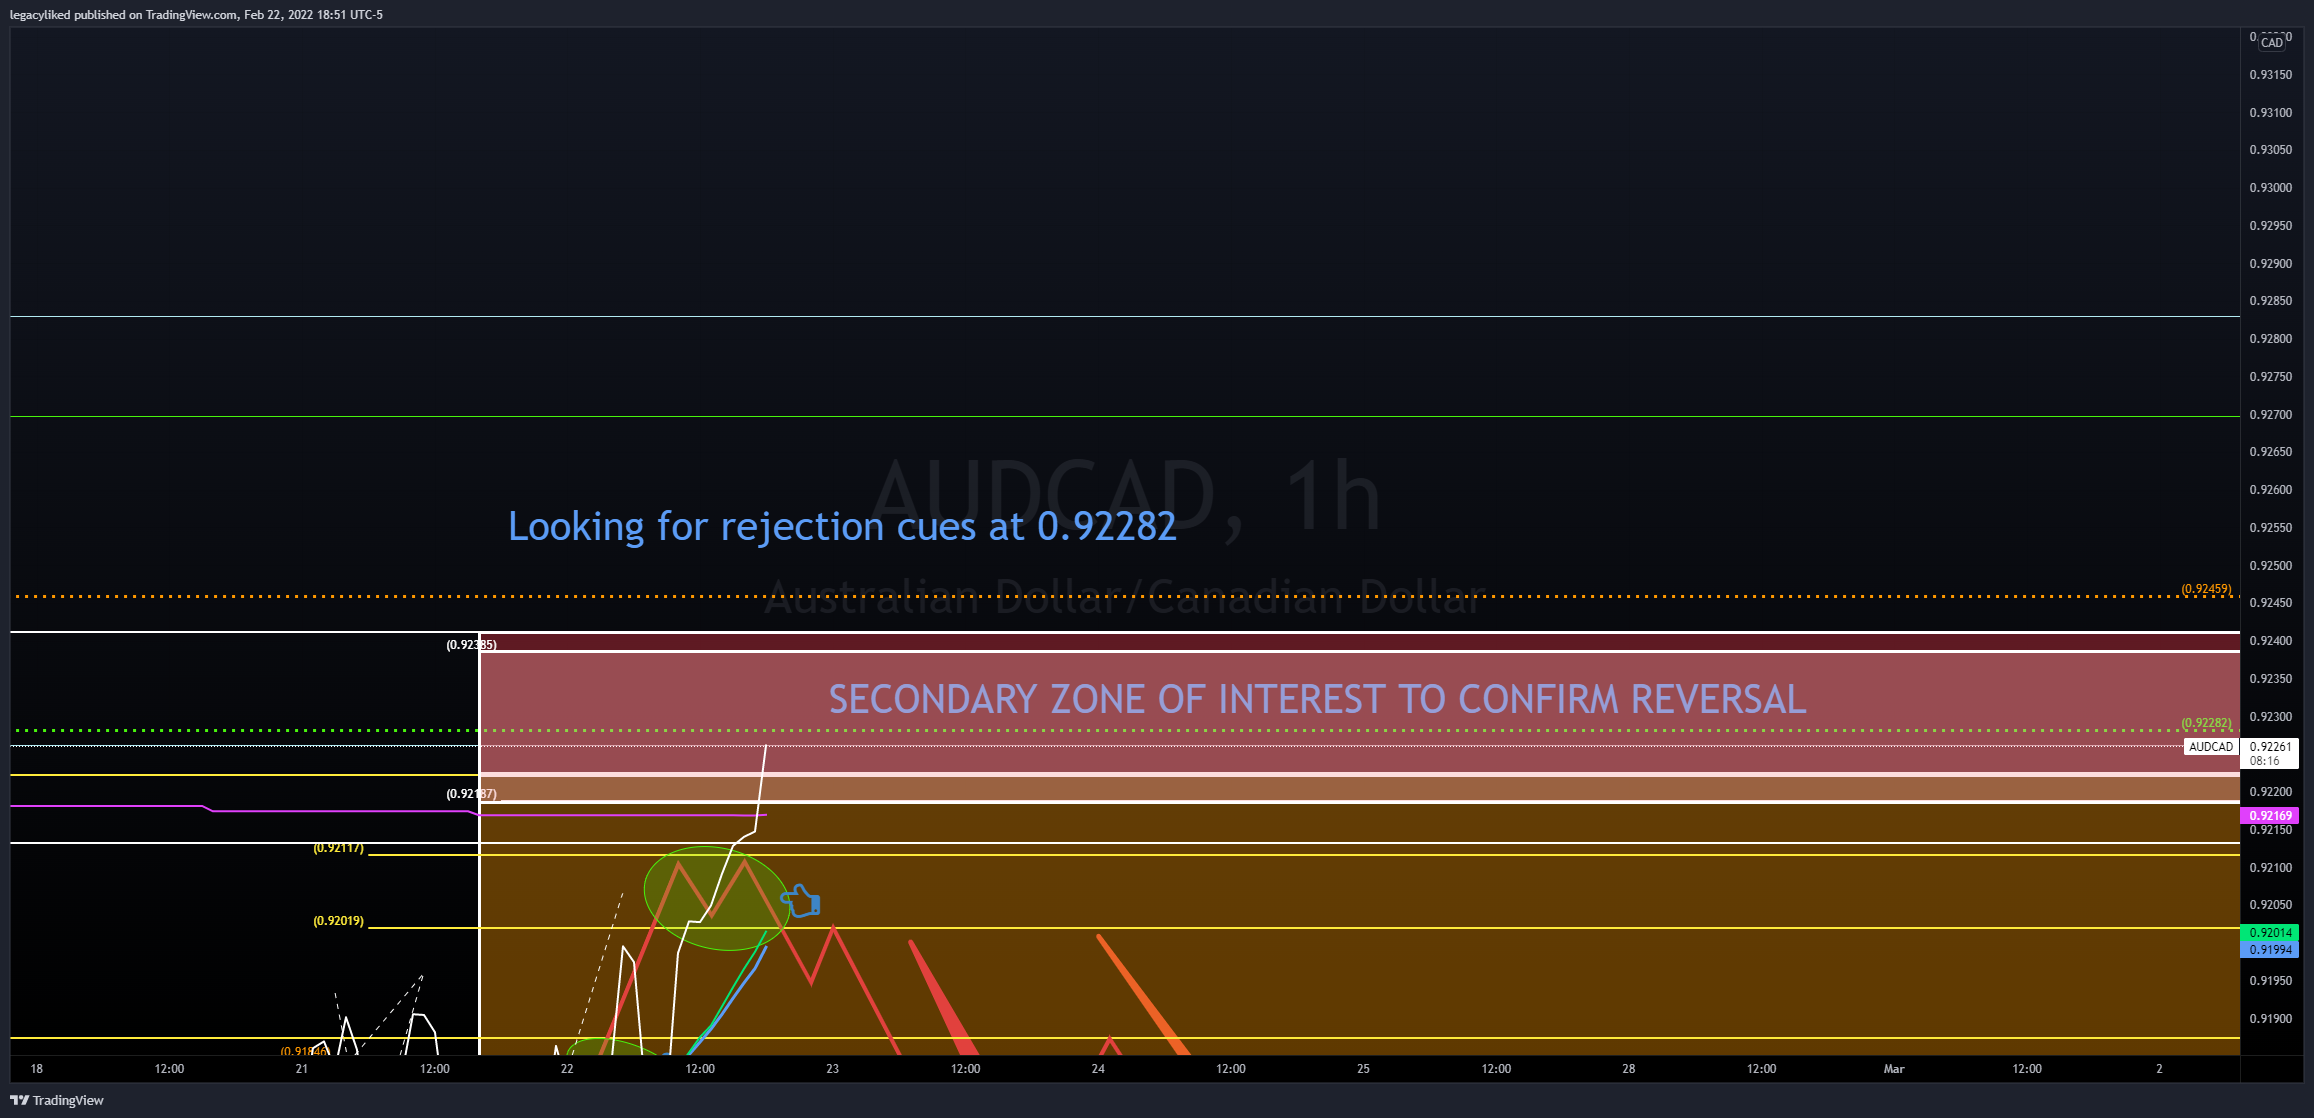
Task: Click the 0.92850 price axis value
Action: 2270,301
